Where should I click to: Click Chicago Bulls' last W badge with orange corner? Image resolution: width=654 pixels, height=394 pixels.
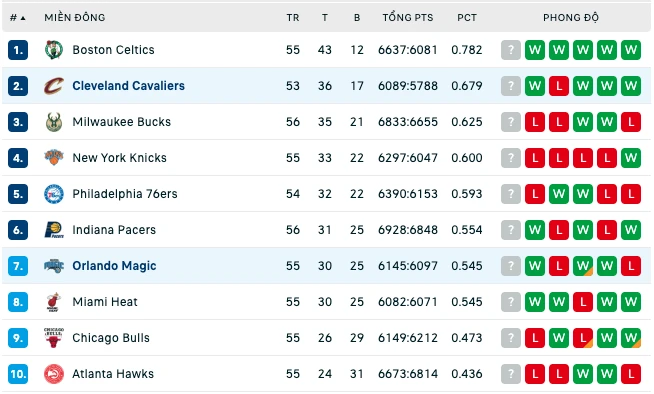click(631, 338)
